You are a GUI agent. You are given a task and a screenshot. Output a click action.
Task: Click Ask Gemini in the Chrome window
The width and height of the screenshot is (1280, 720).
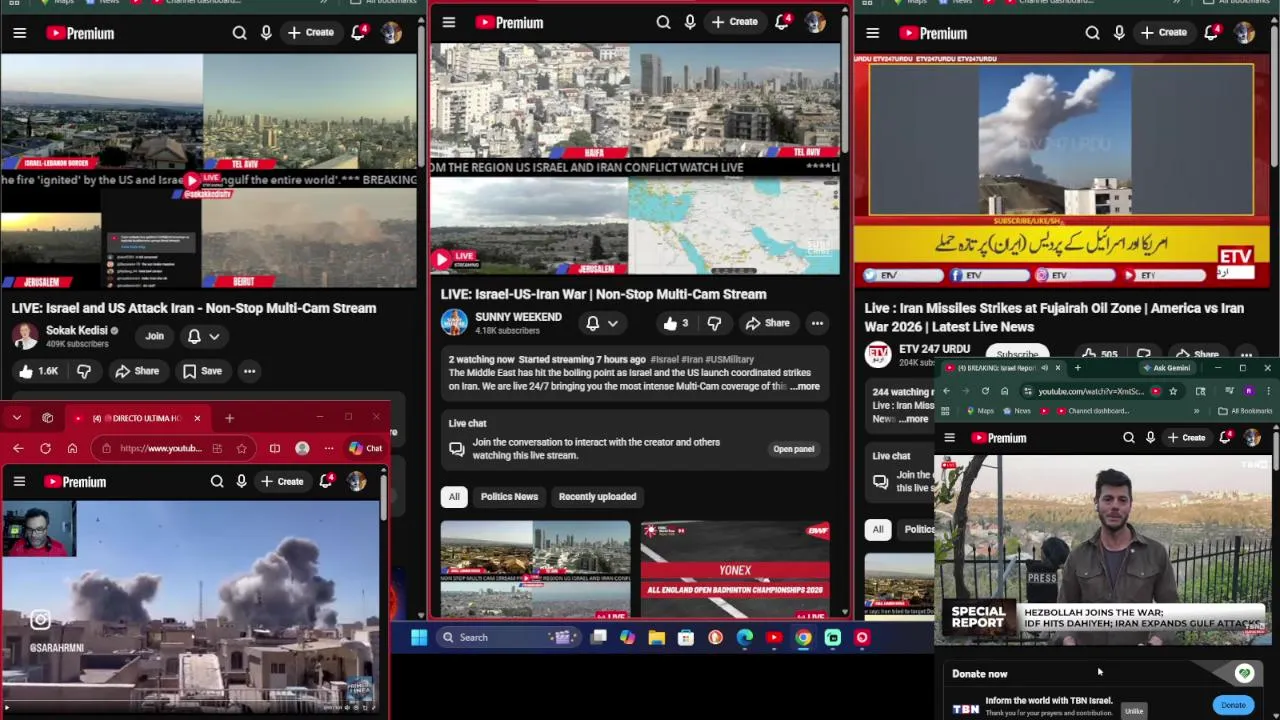1165,368
